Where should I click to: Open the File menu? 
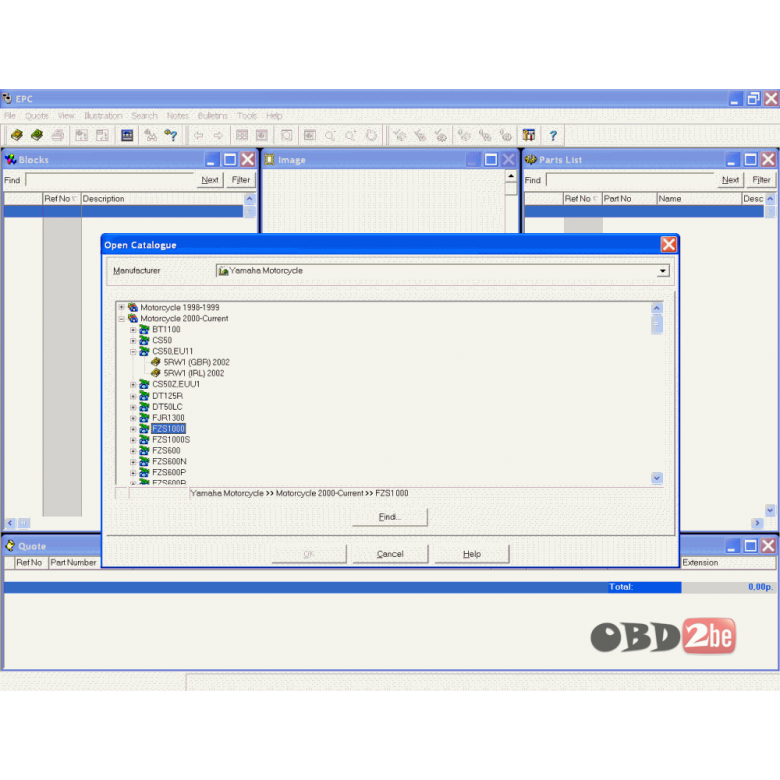pos(10,116)
